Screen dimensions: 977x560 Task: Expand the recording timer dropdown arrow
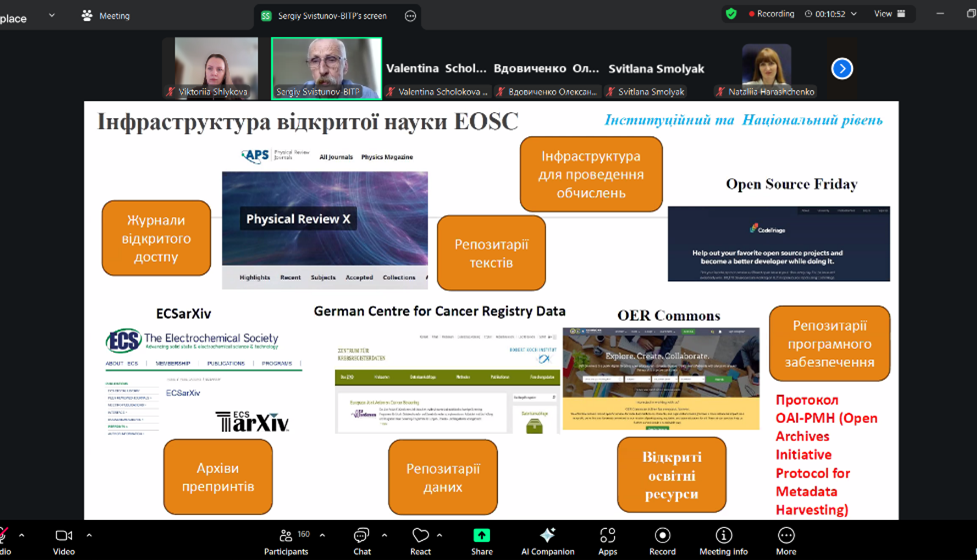pyautogui.click(x=853, y=14)
